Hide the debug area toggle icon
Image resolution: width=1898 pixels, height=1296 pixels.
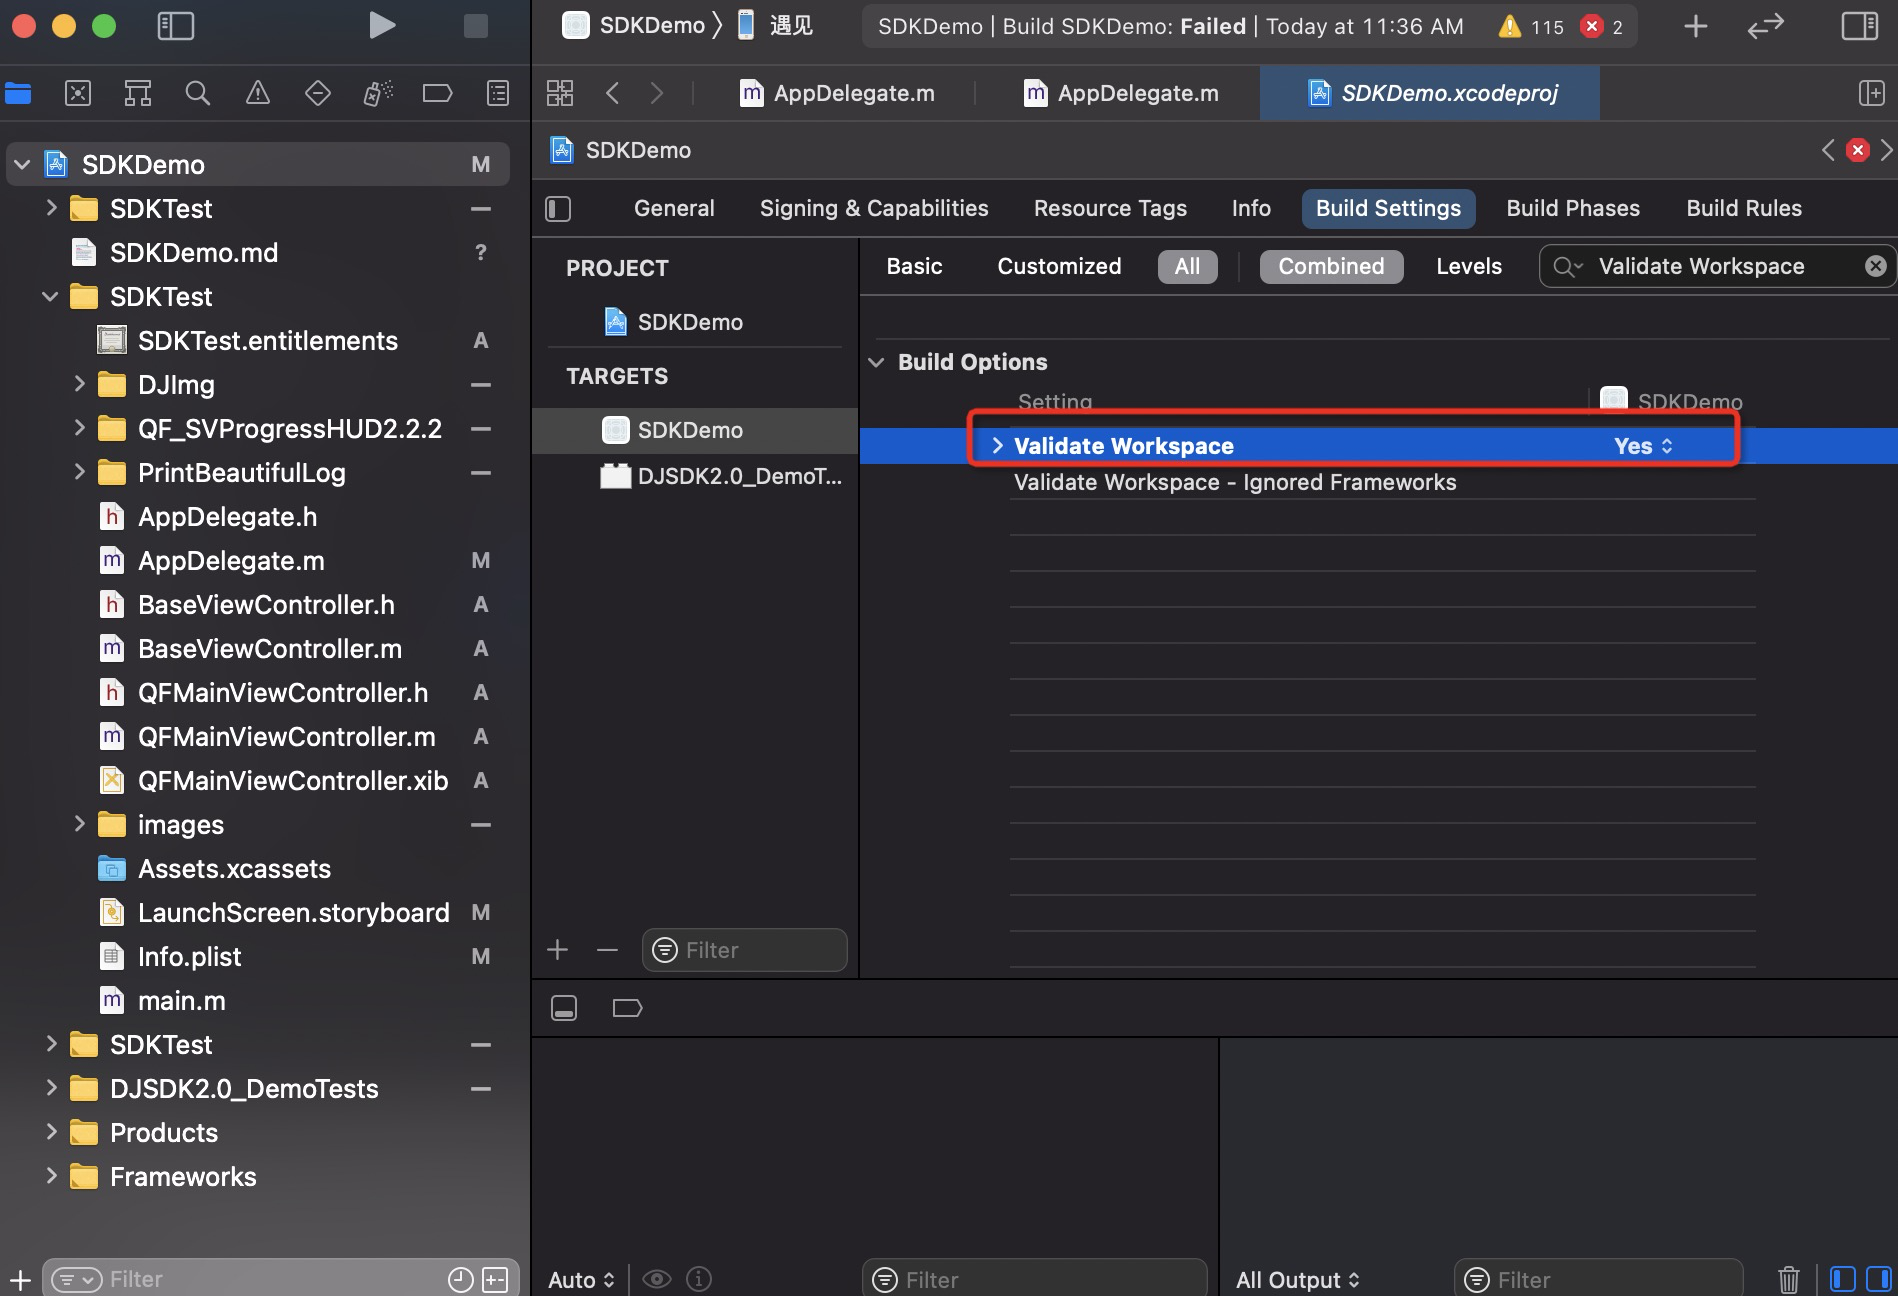click(564, 1008)
